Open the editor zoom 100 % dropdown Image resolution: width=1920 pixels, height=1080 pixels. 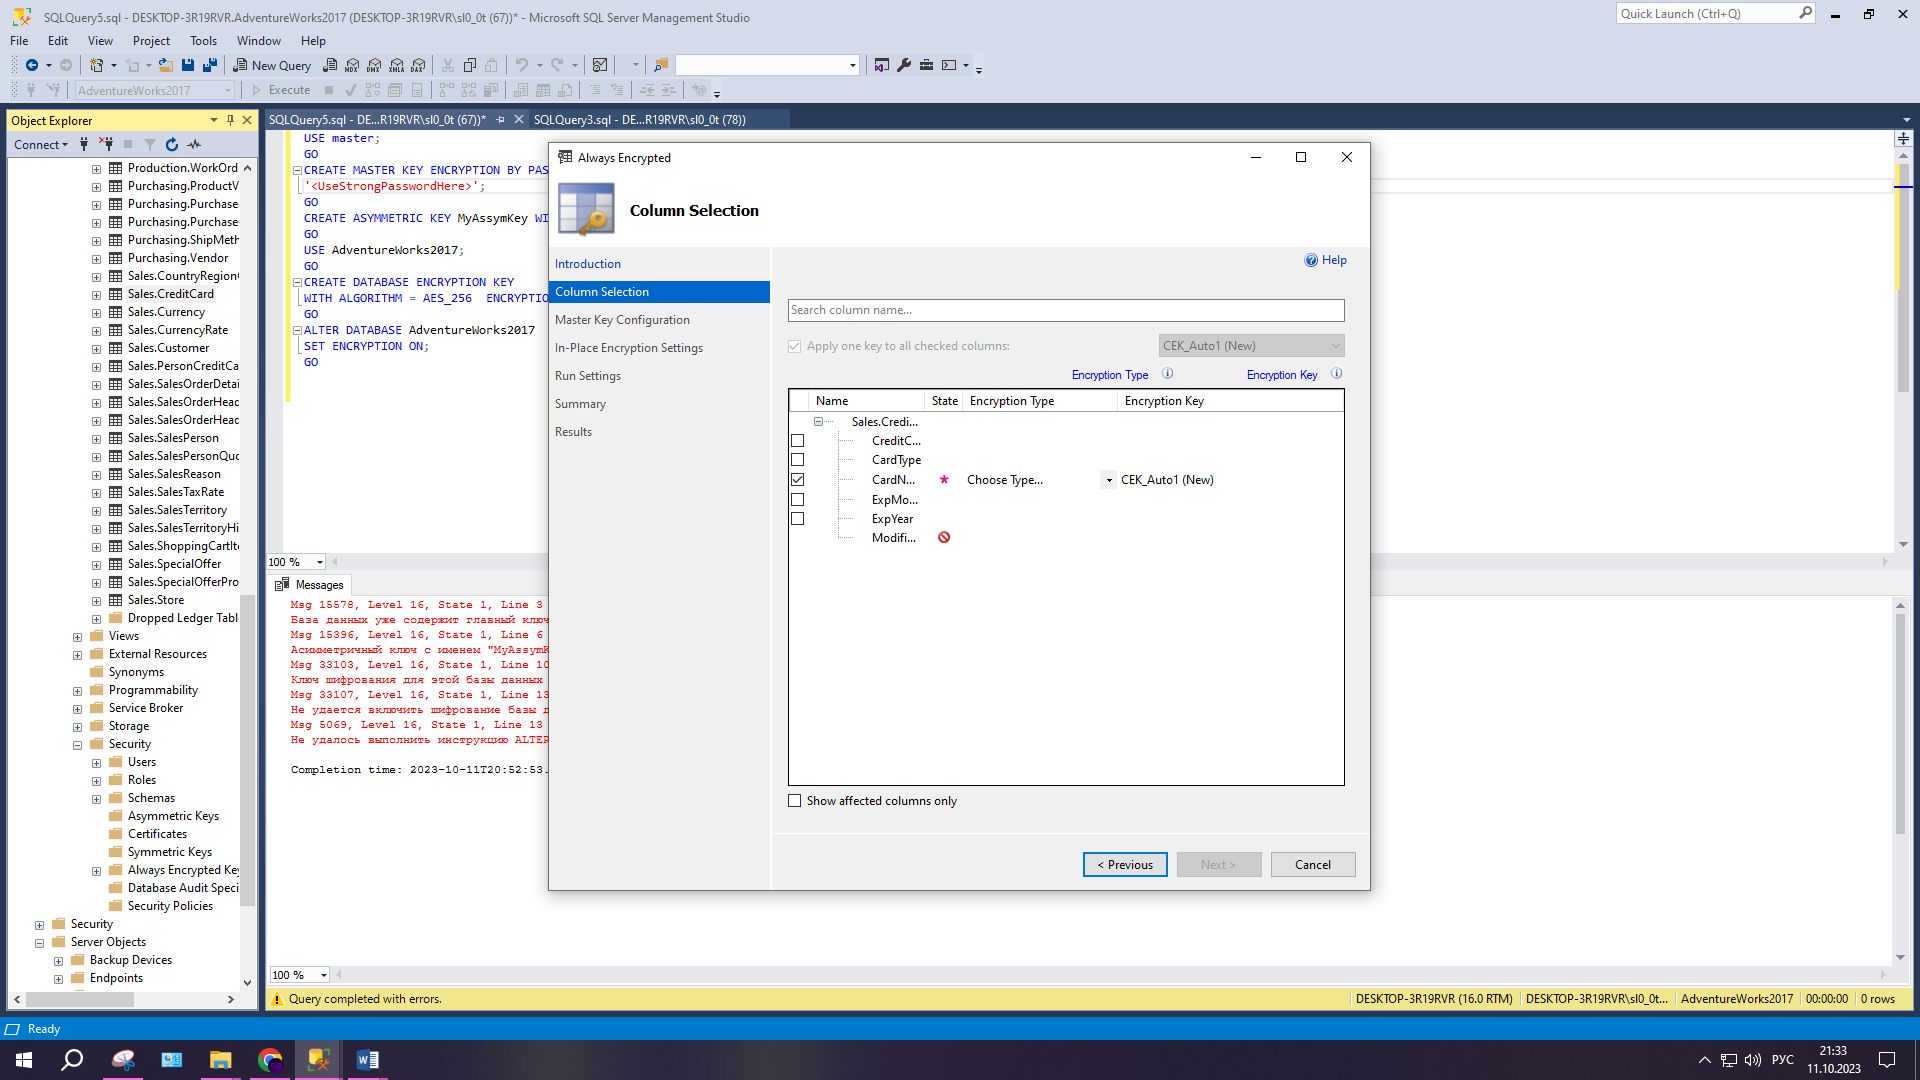pyautogui.click(x=320, y=562)
